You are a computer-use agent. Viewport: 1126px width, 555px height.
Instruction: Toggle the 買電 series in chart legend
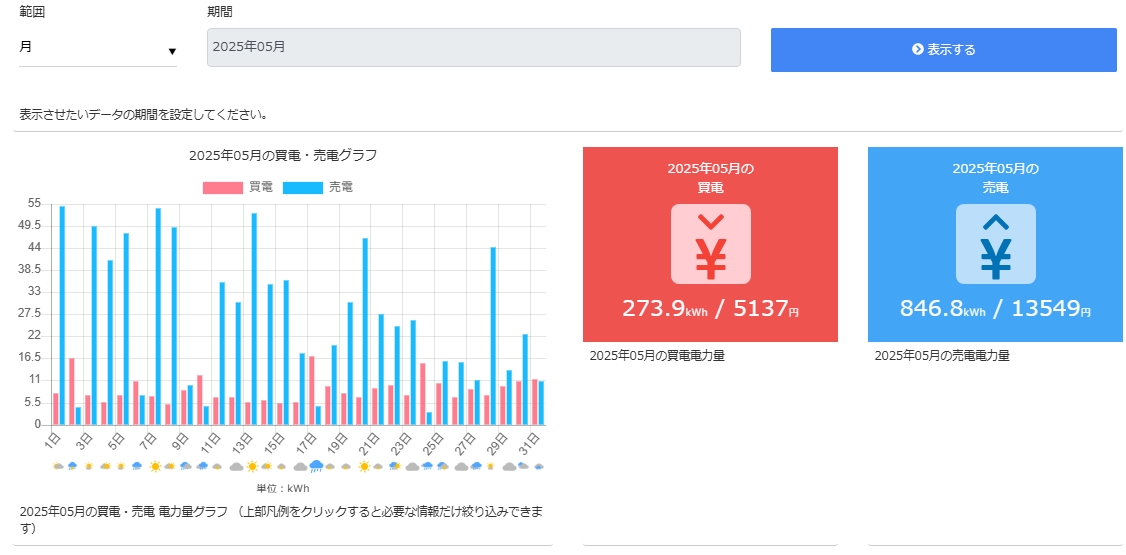(x=238, y=187)
